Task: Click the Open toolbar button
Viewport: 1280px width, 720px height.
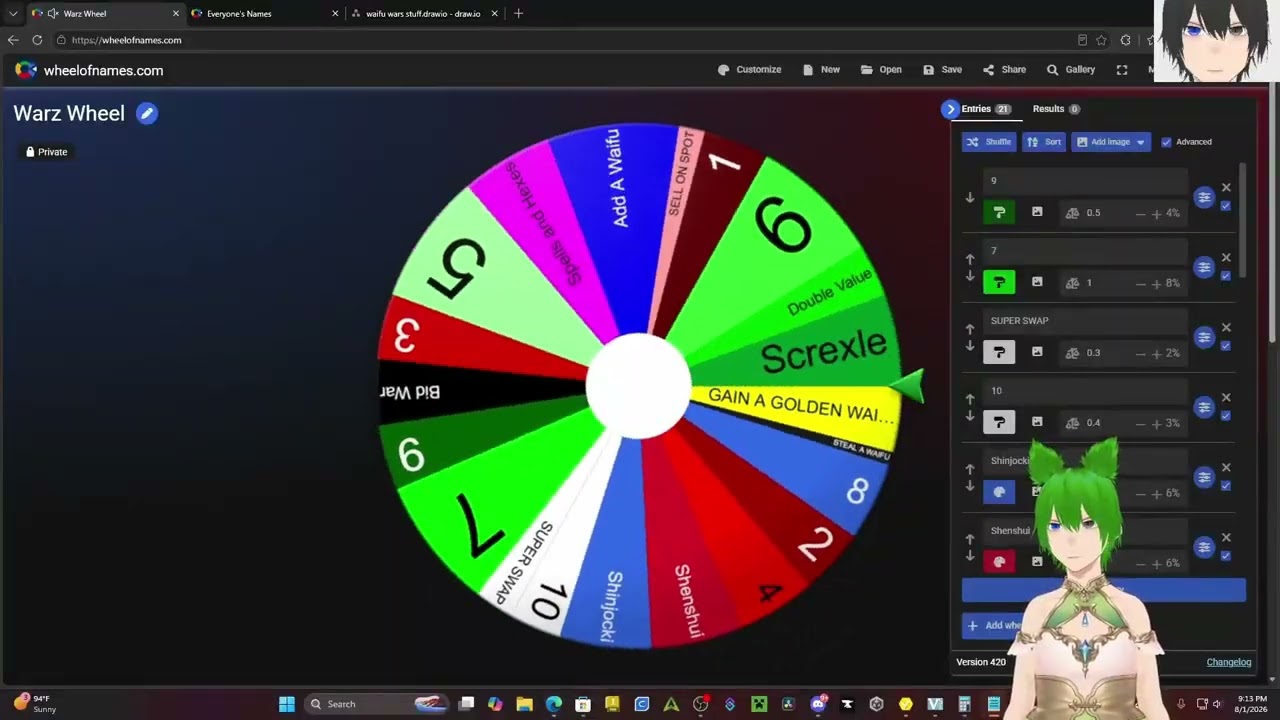Action: [881, 70]
